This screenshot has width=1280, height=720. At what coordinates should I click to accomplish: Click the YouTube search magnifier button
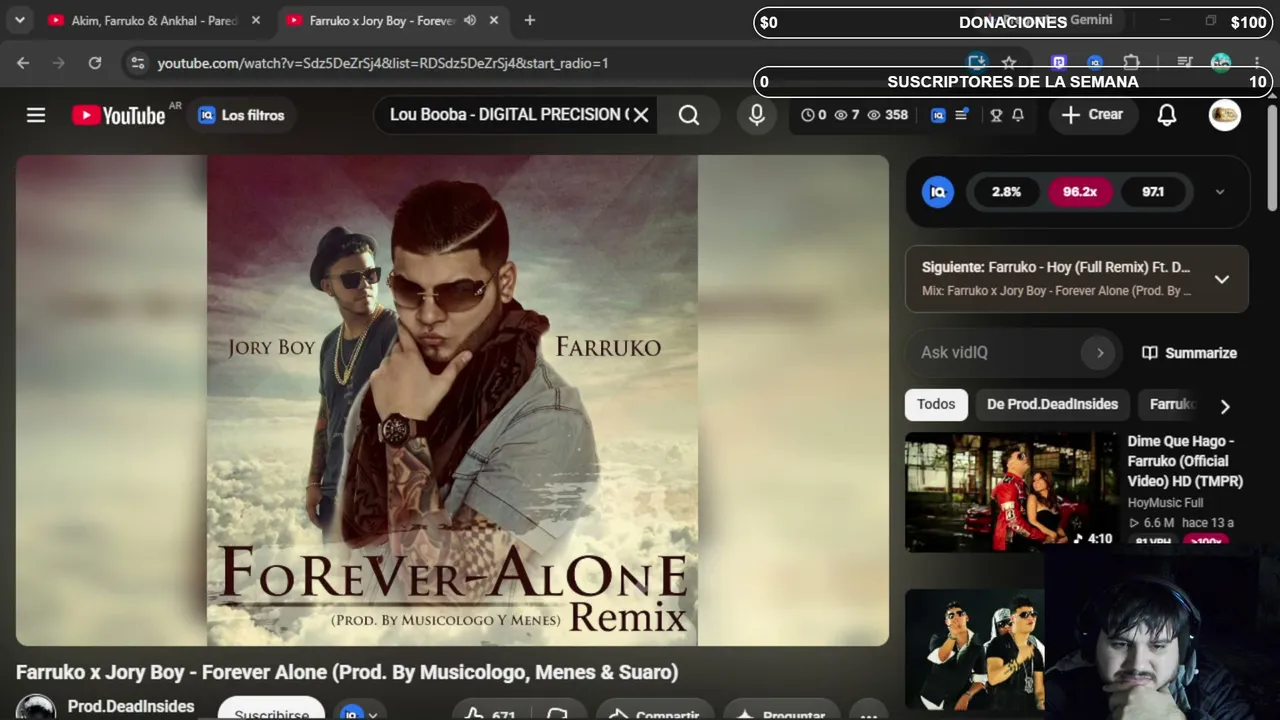coord(689,115)
